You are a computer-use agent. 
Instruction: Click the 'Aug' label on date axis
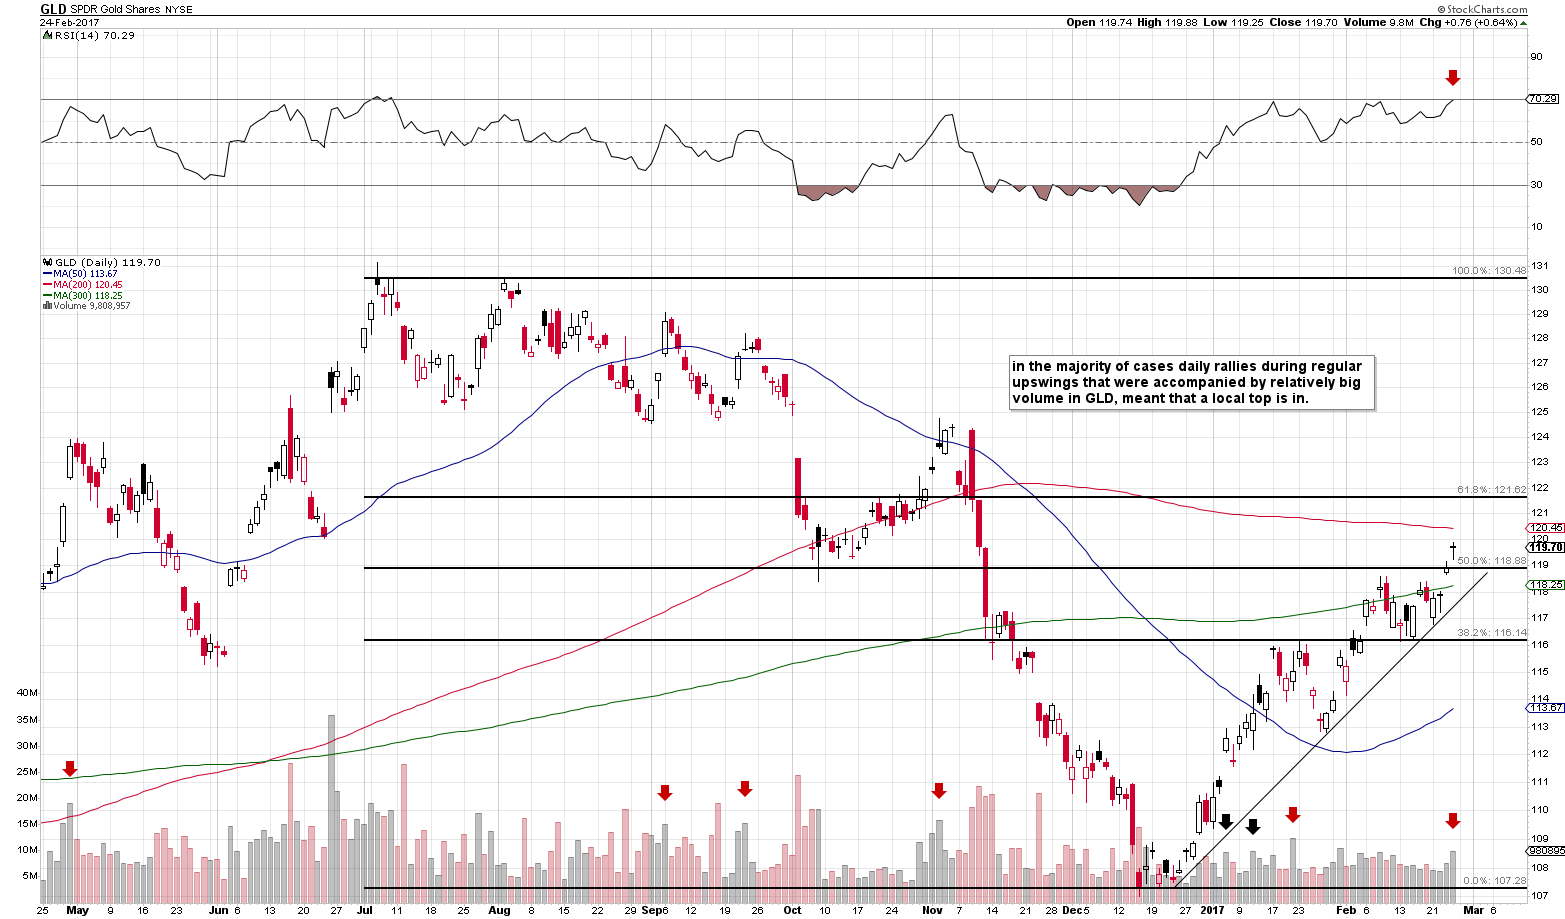click(500, 911)
